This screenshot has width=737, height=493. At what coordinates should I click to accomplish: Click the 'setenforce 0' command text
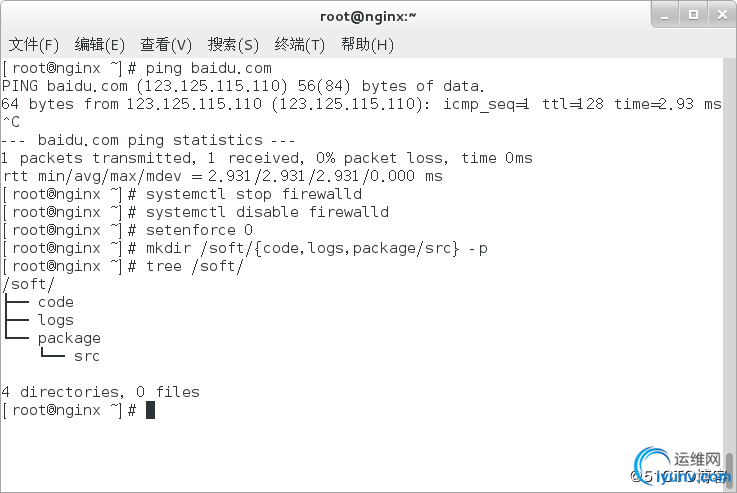[x=199, y=230]
